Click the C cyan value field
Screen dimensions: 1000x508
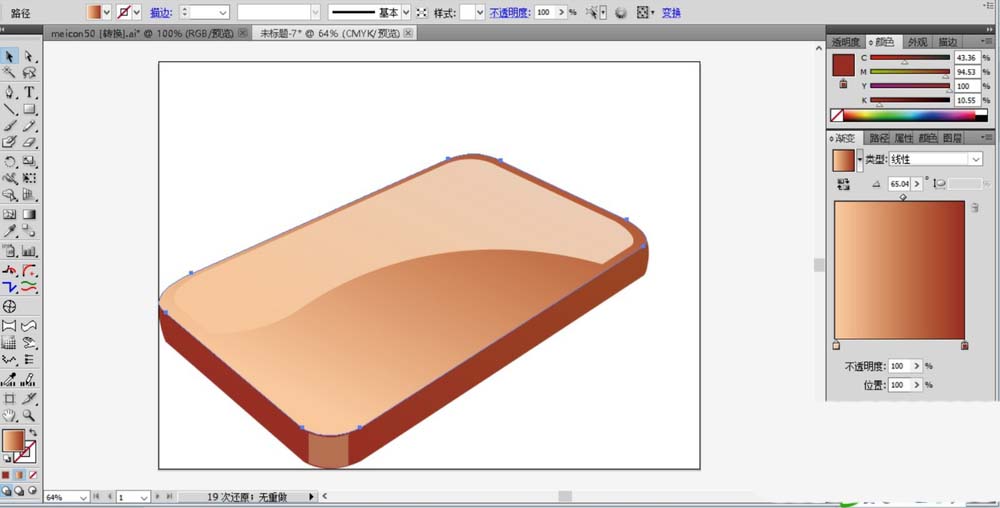(x=967, y=57)
